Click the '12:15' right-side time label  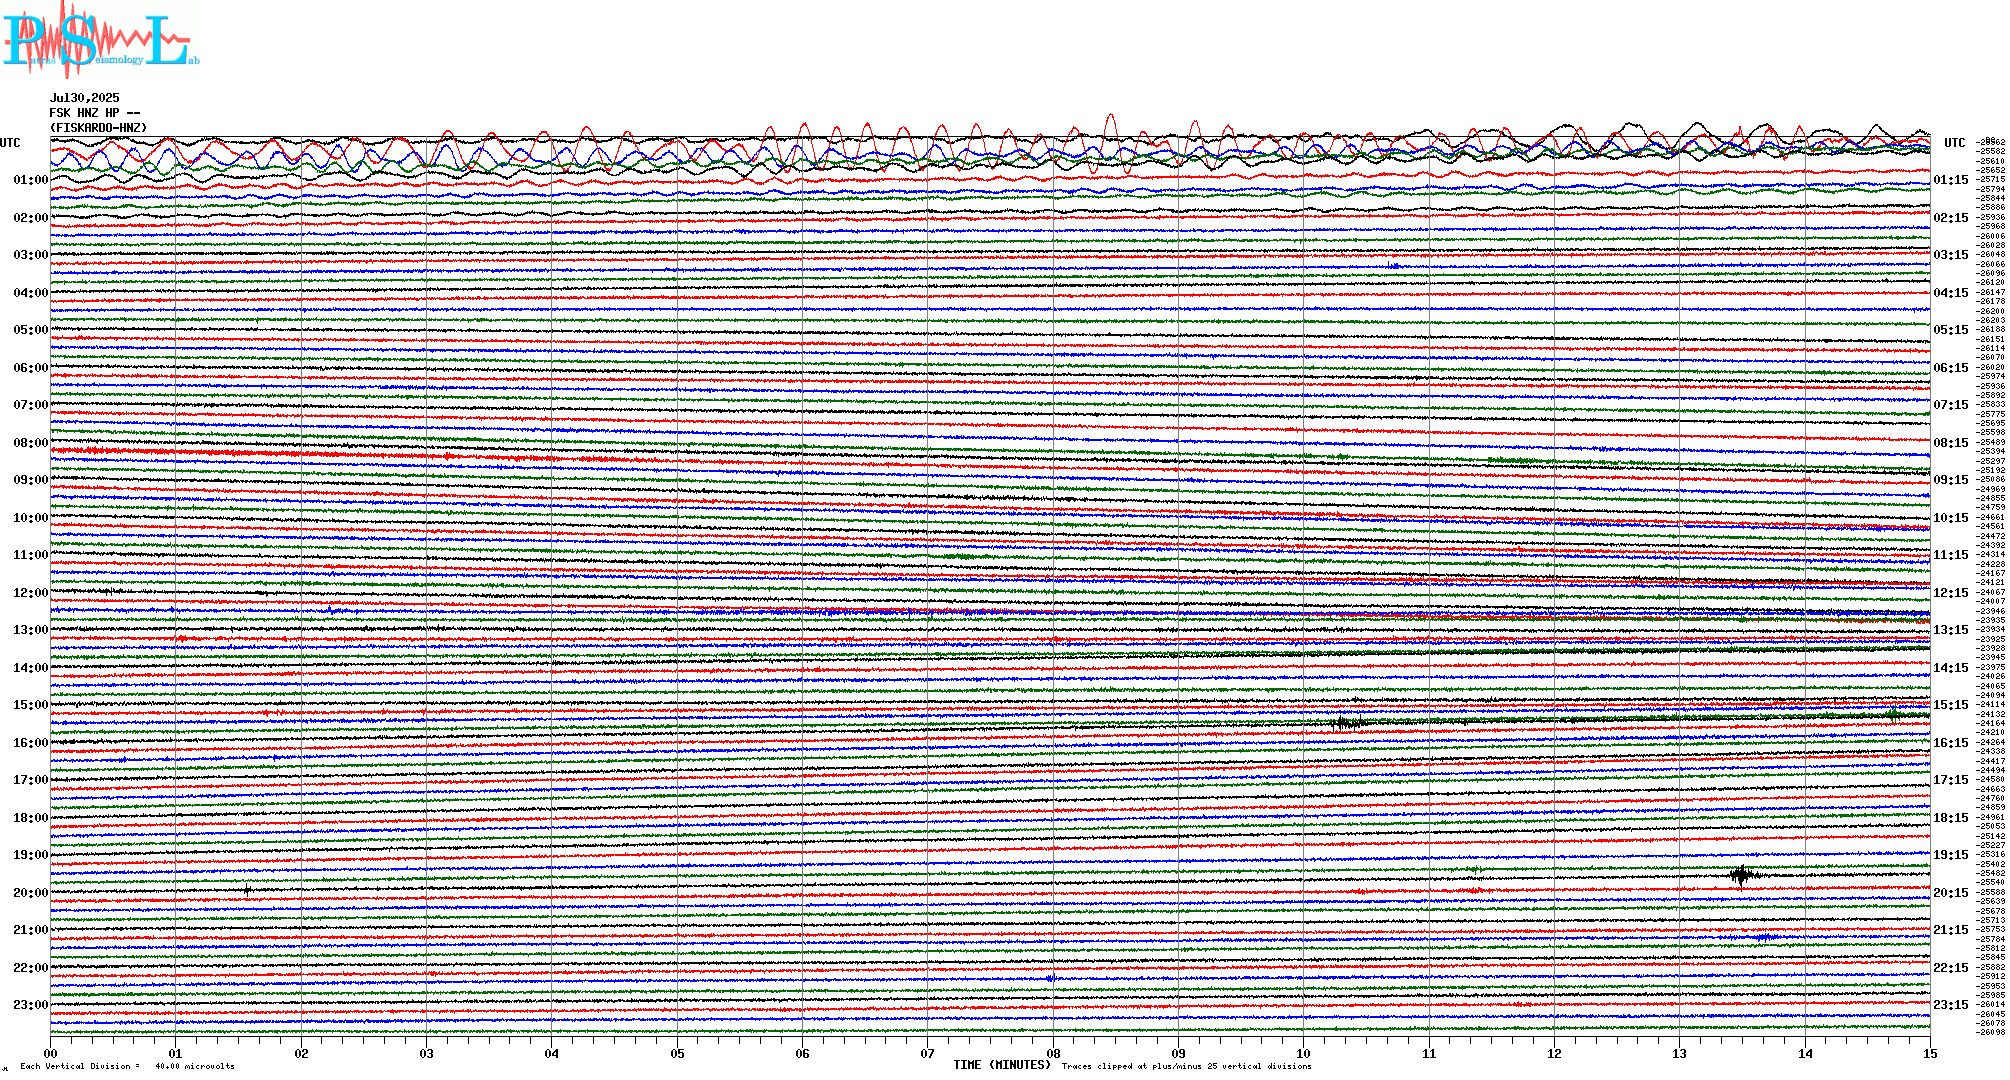1951,593
